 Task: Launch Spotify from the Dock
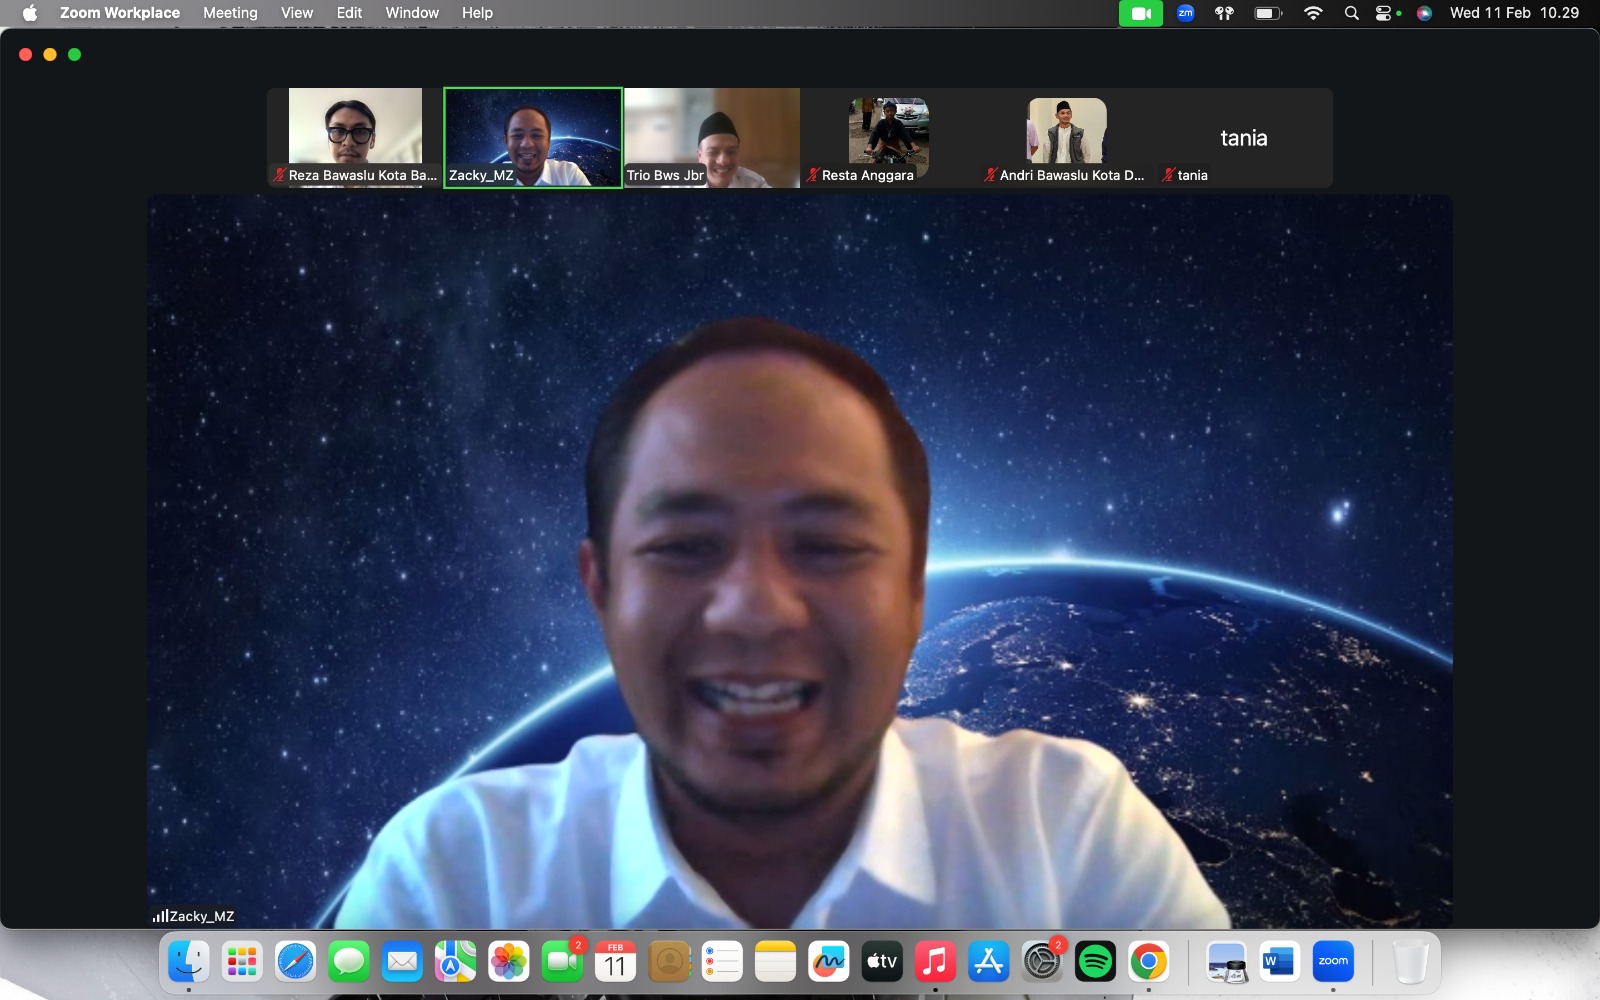coord(1095,962)
